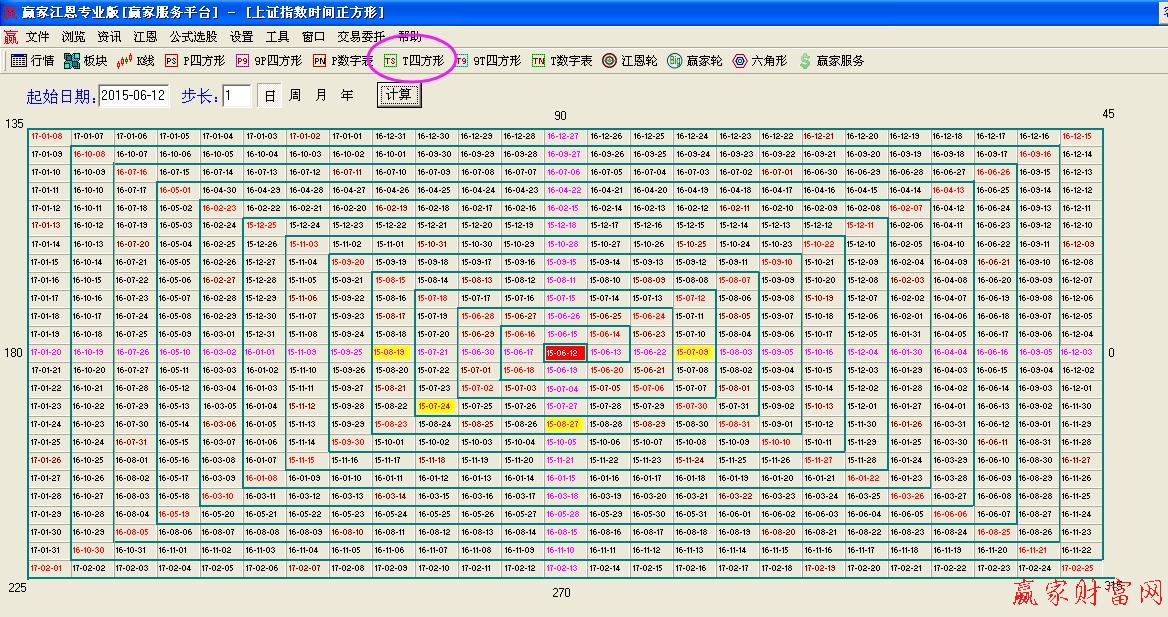Open the 江恩 menu
1168x617 pixels.
(x=144, y=36)
